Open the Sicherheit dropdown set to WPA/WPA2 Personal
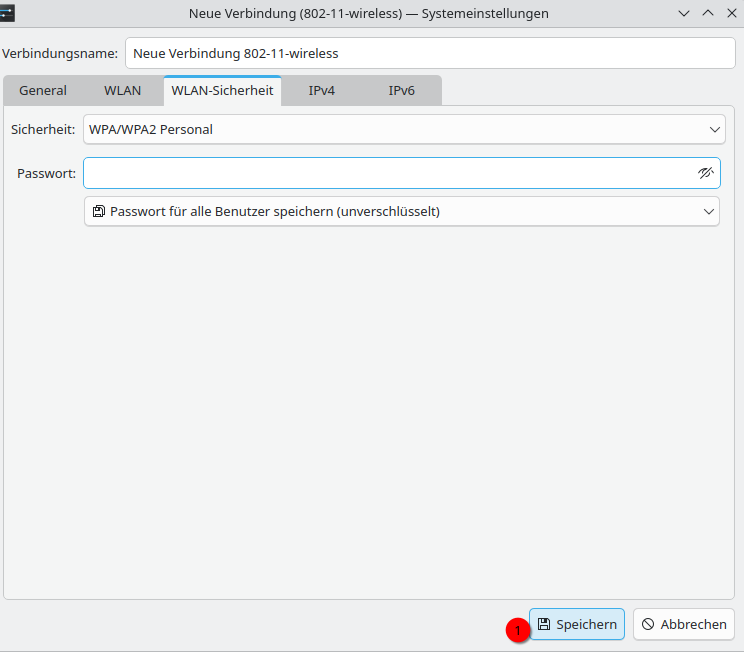 (402, 129)
